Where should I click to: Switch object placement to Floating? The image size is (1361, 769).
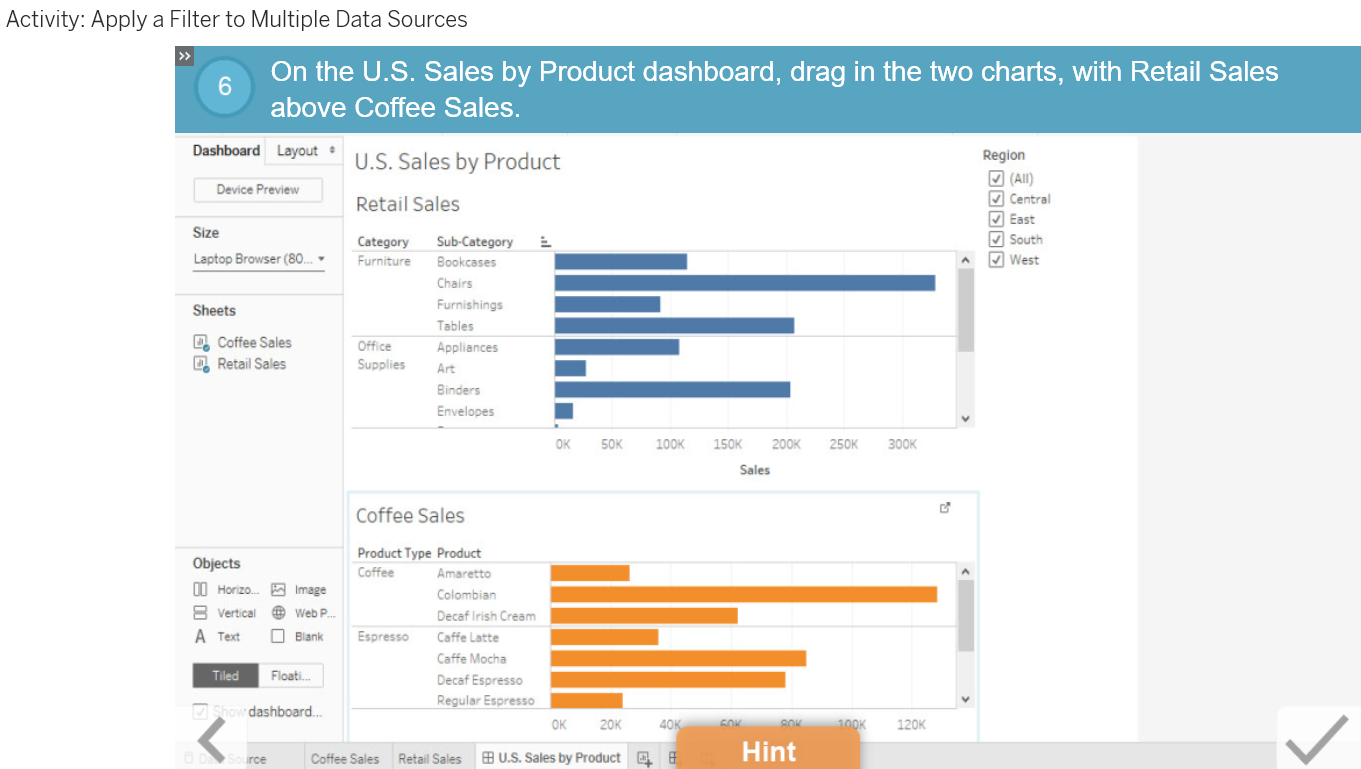coord(291,676)
